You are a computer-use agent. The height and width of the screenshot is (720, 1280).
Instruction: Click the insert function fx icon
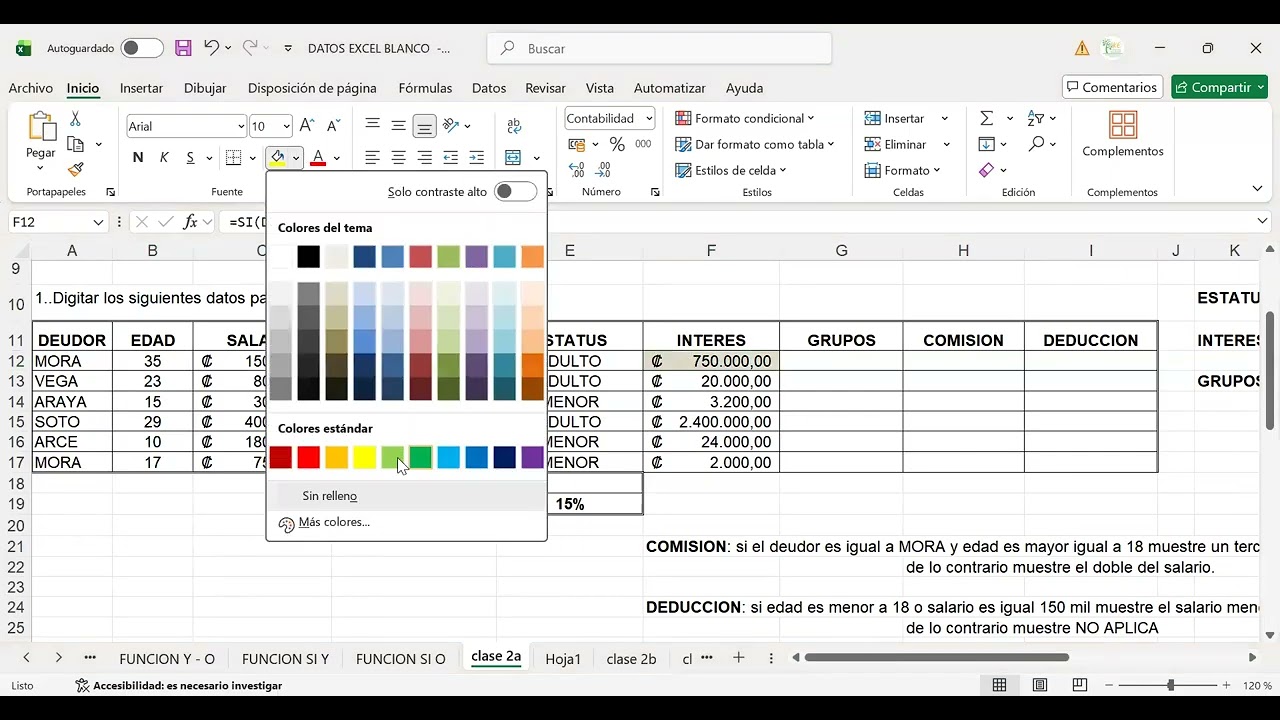click(x=190, y=222)
